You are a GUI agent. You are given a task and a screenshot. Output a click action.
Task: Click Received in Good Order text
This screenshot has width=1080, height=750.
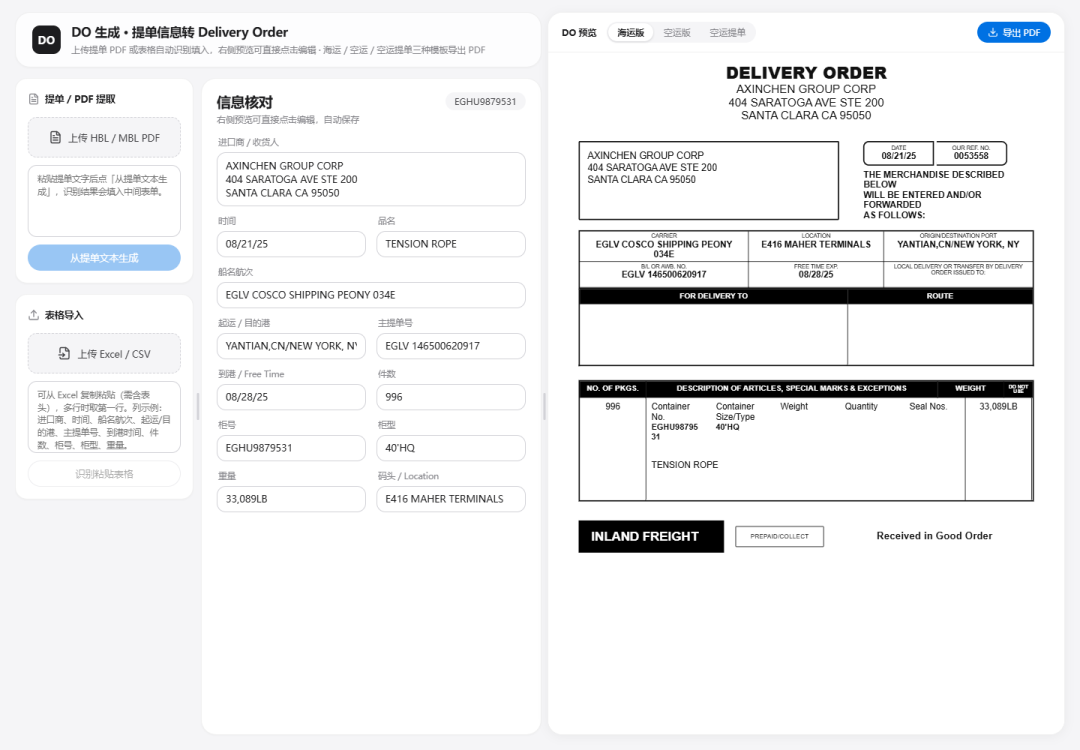pyautogui.click(x=934, y=536)
